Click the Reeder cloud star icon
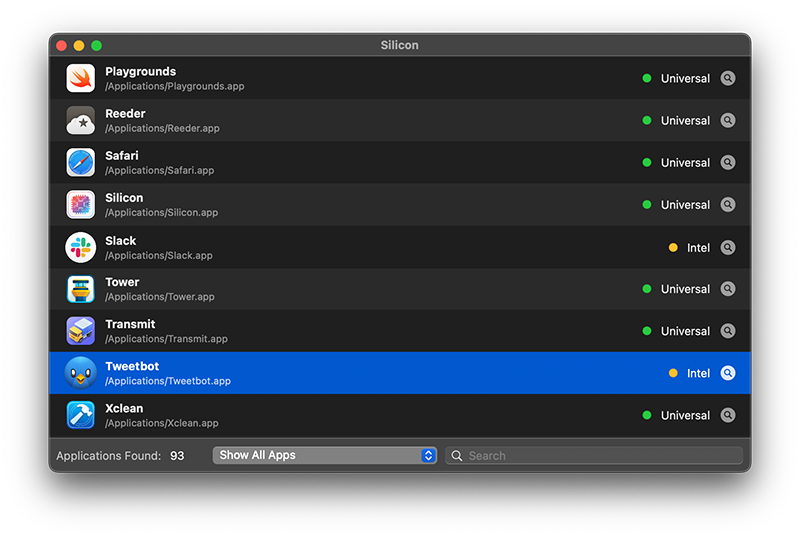The image size is (800, 537). point(81,120)
